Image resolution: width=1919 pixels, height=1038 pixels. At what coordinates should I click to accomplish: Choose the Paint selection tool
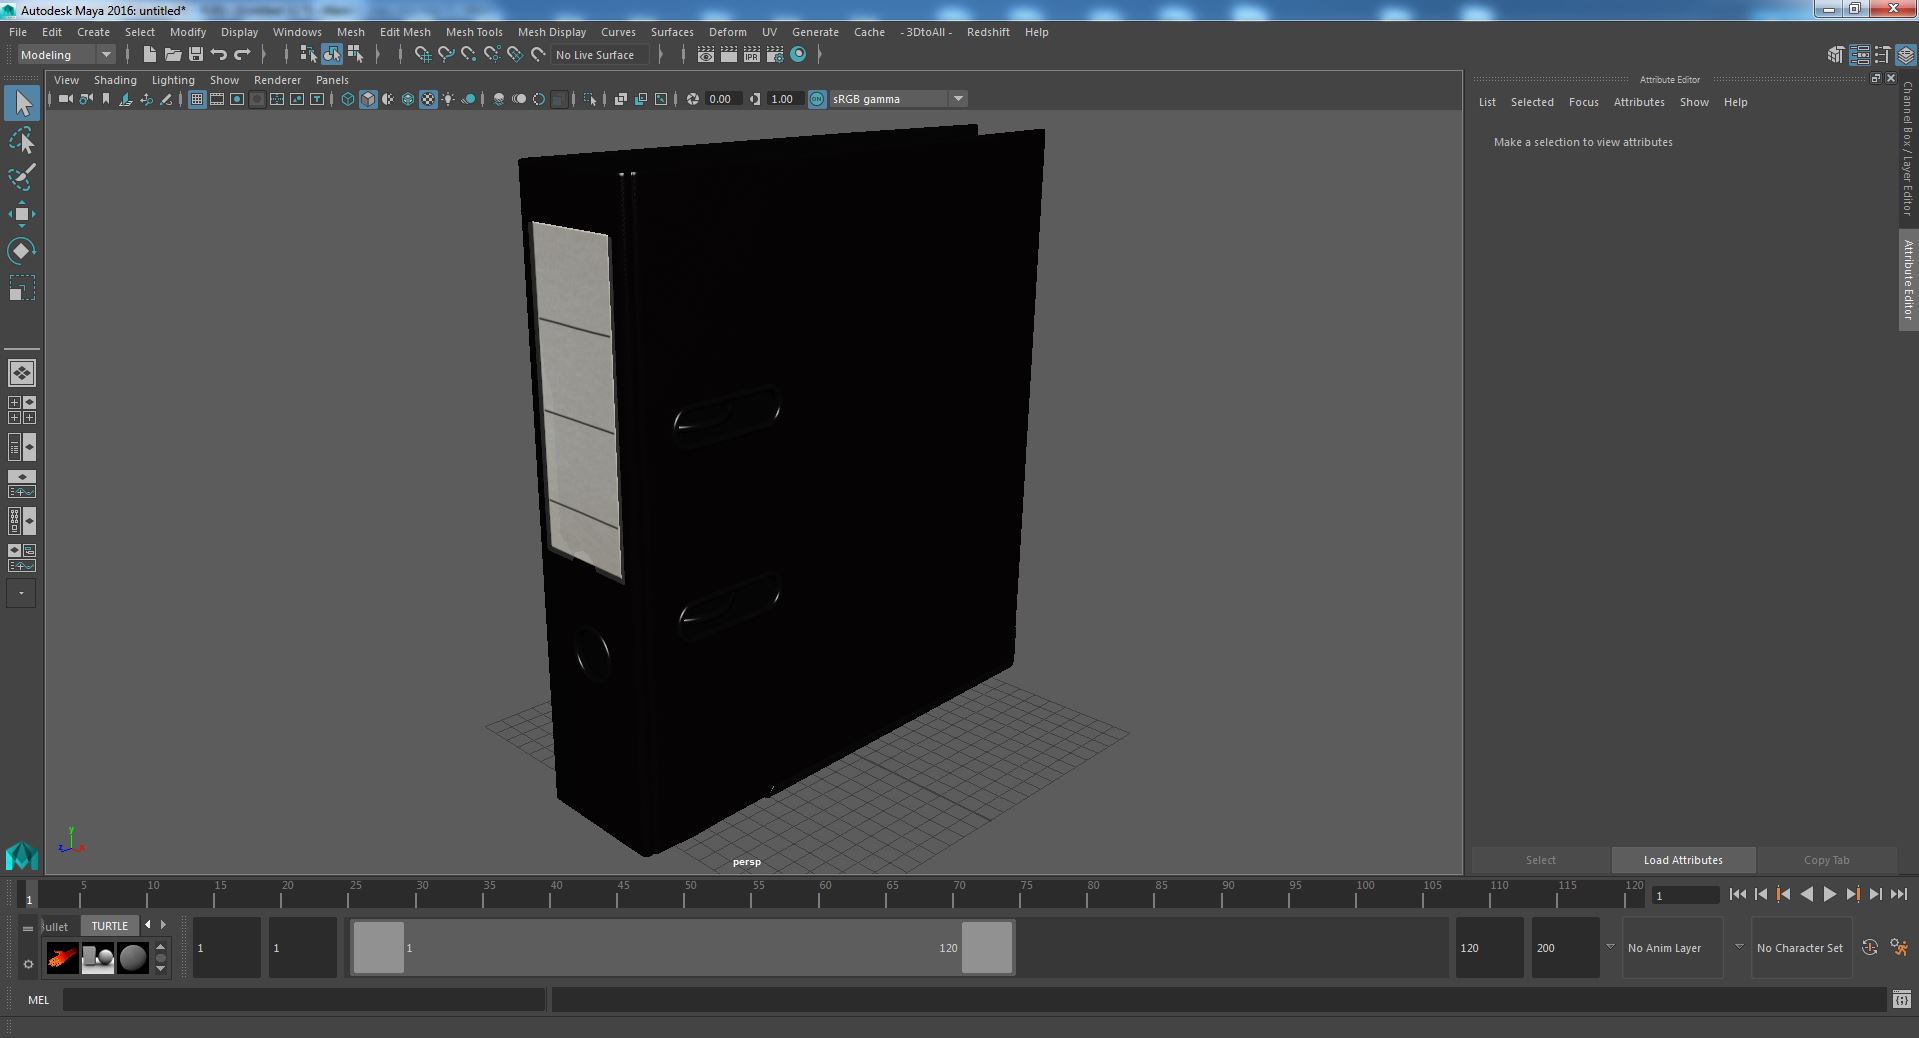point(22,177)
